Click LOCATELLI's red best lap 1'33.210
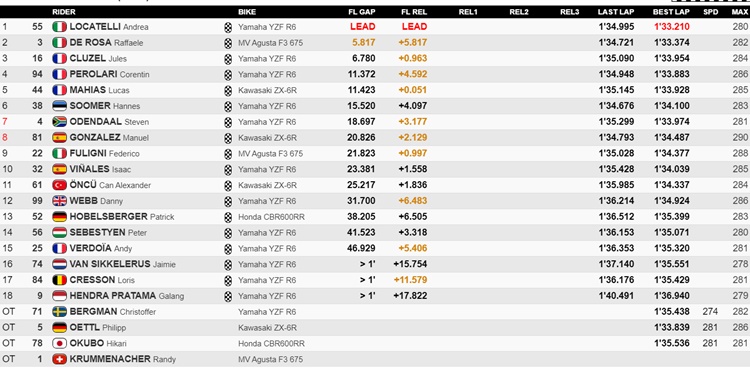The width and height of the screenshot is (750, 392). pos(672,27)
